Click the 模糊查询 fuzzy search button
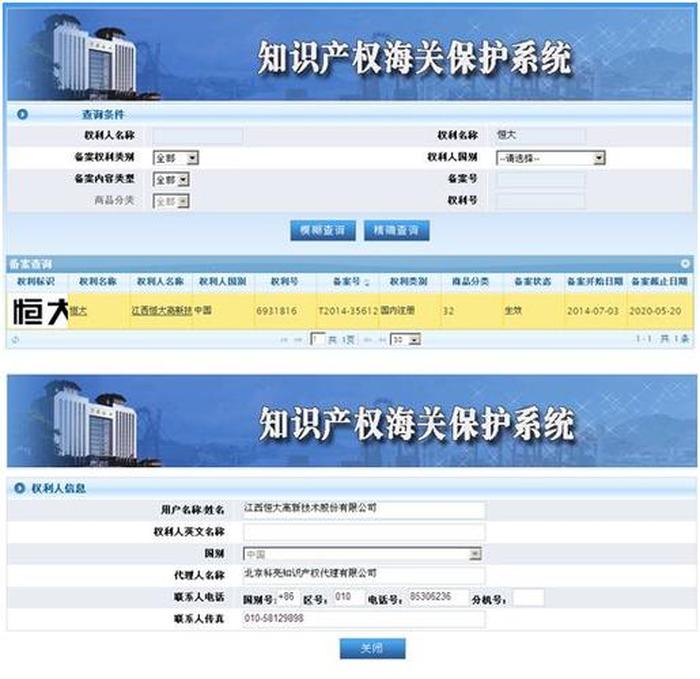 [x=323, y=230]
